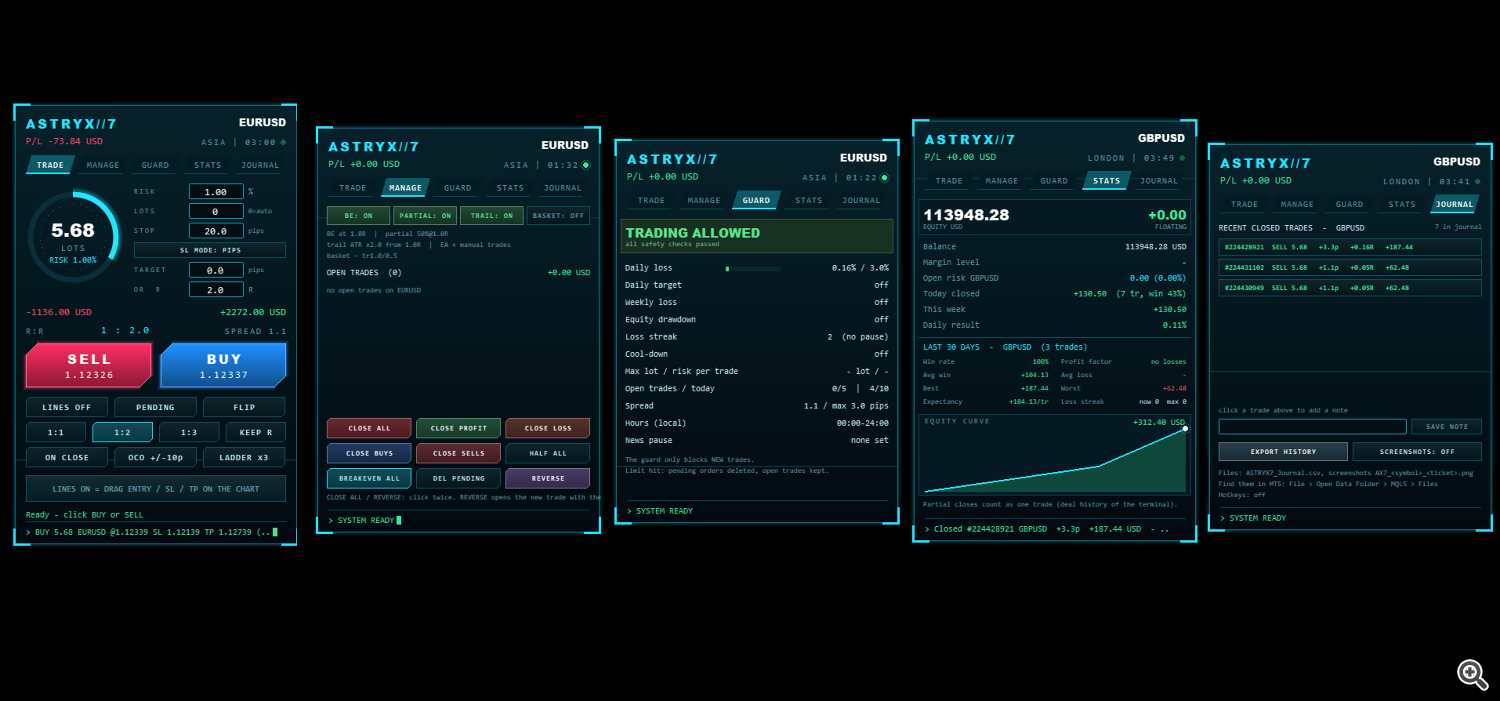Open the GUARD tab in the panel showing Manage
Image resolution: width=1500 pixels, height=701 pixels.
click(458, 188)
